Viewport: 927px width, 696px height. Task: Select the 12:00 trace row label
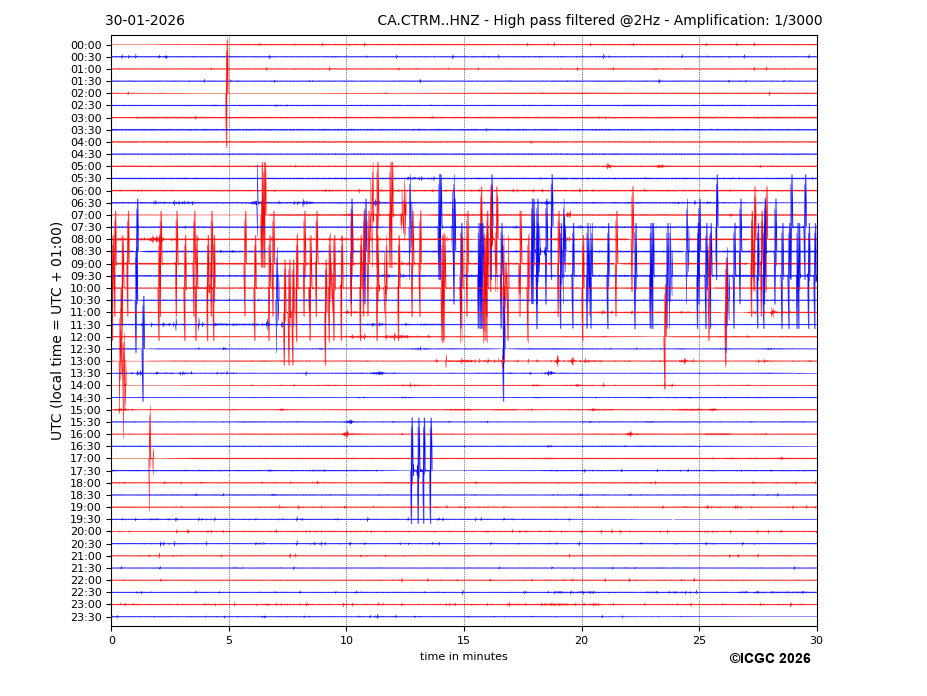86,337
